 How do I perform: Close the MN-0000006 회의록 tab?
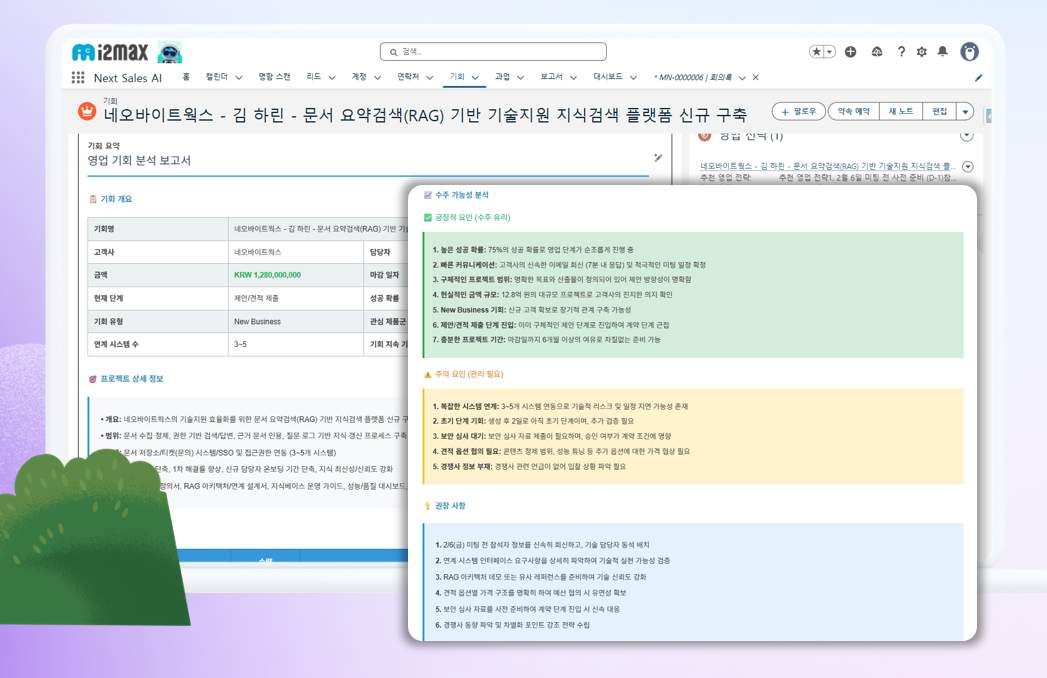click(x=756, y=77)
